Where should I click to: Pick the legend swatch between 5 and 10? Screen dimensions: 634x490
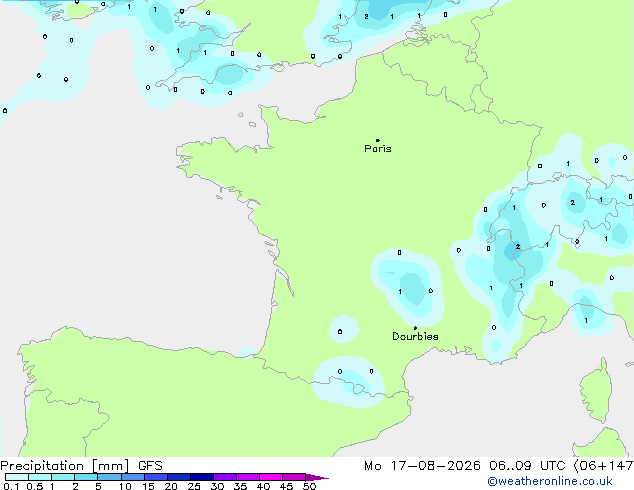coord(109,477)
